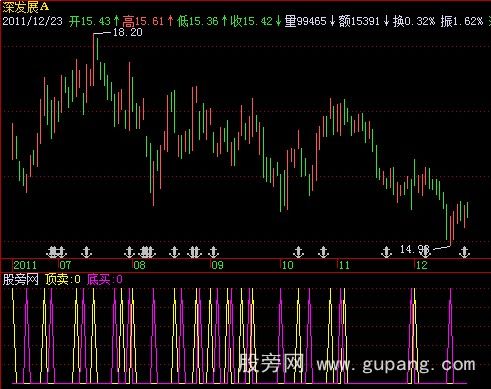Image resolution: width=491 pixels, height=389 pixels.
Task: Click the anchor marker just right of 10 label
Action: (x=298, y=252)
